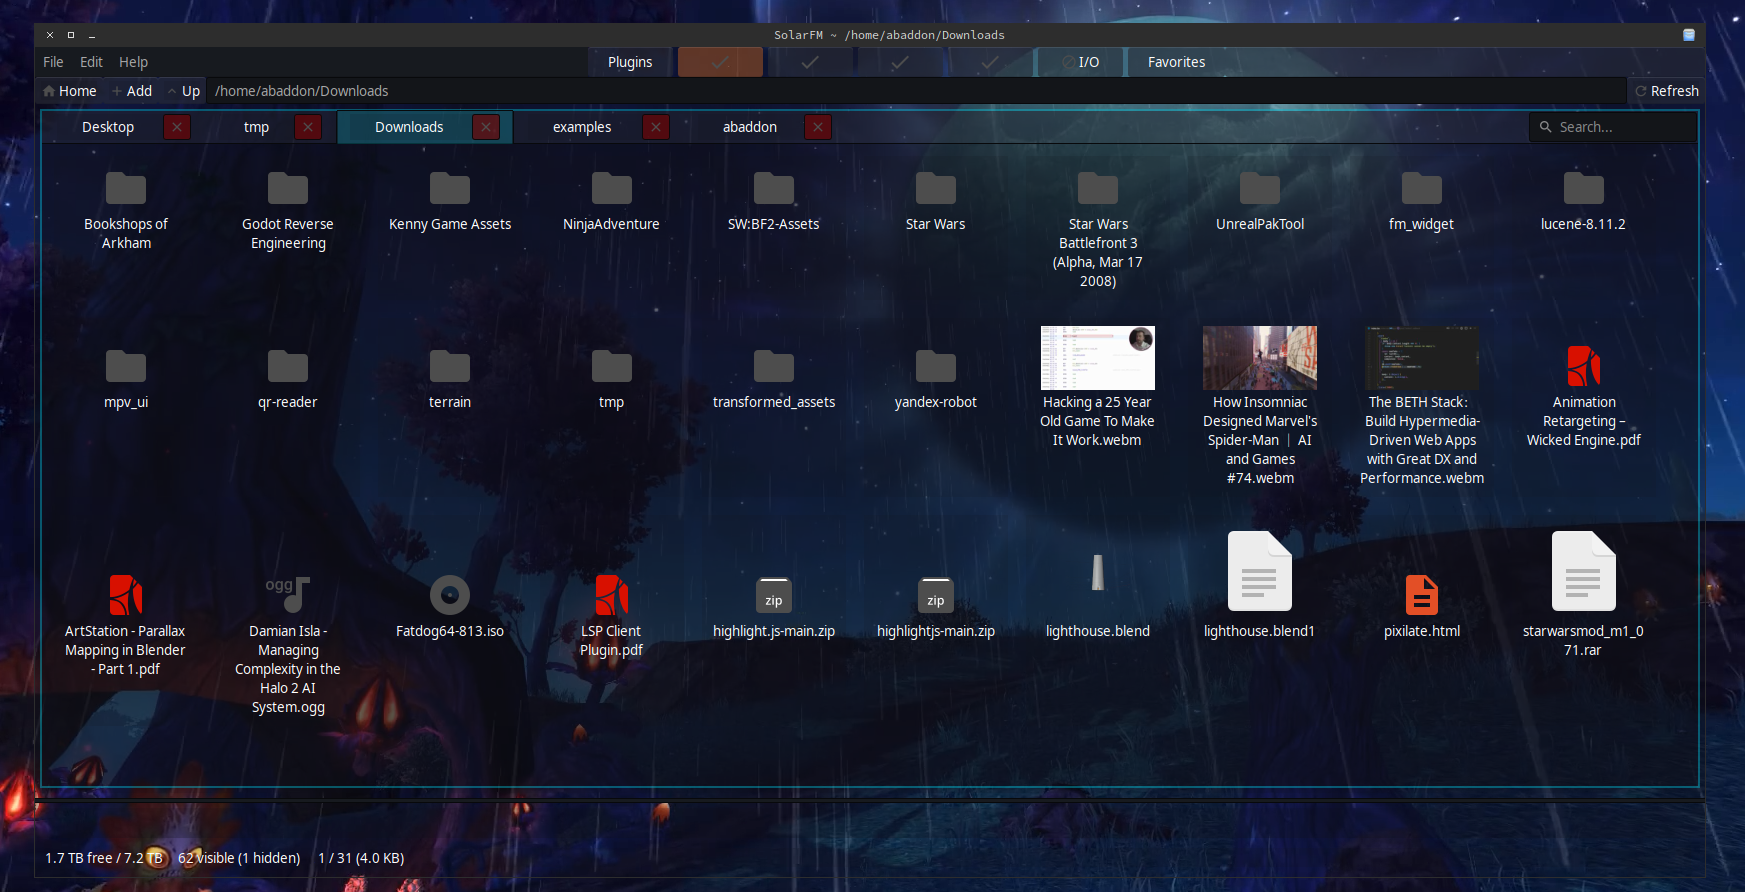
Task: Open the Fatdog64-813.iso disc image icon
Action: point(449,595)
